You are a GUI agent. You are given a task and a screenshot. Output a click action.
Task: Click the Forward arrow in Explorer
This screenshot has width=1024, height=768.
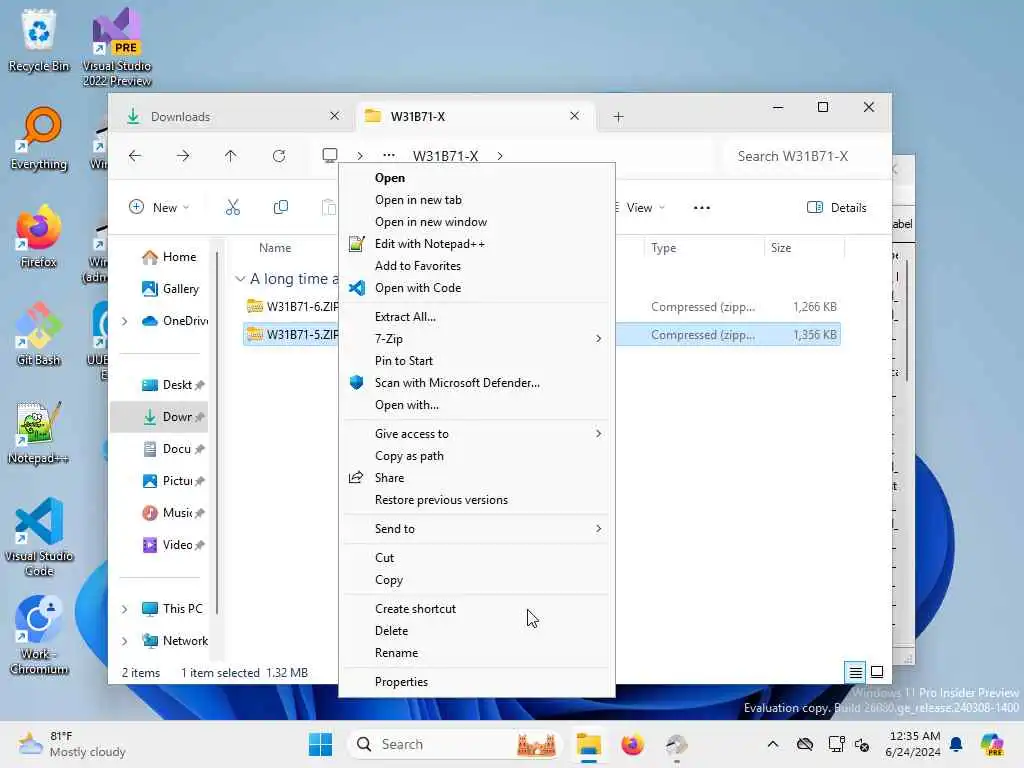point(184,155)
